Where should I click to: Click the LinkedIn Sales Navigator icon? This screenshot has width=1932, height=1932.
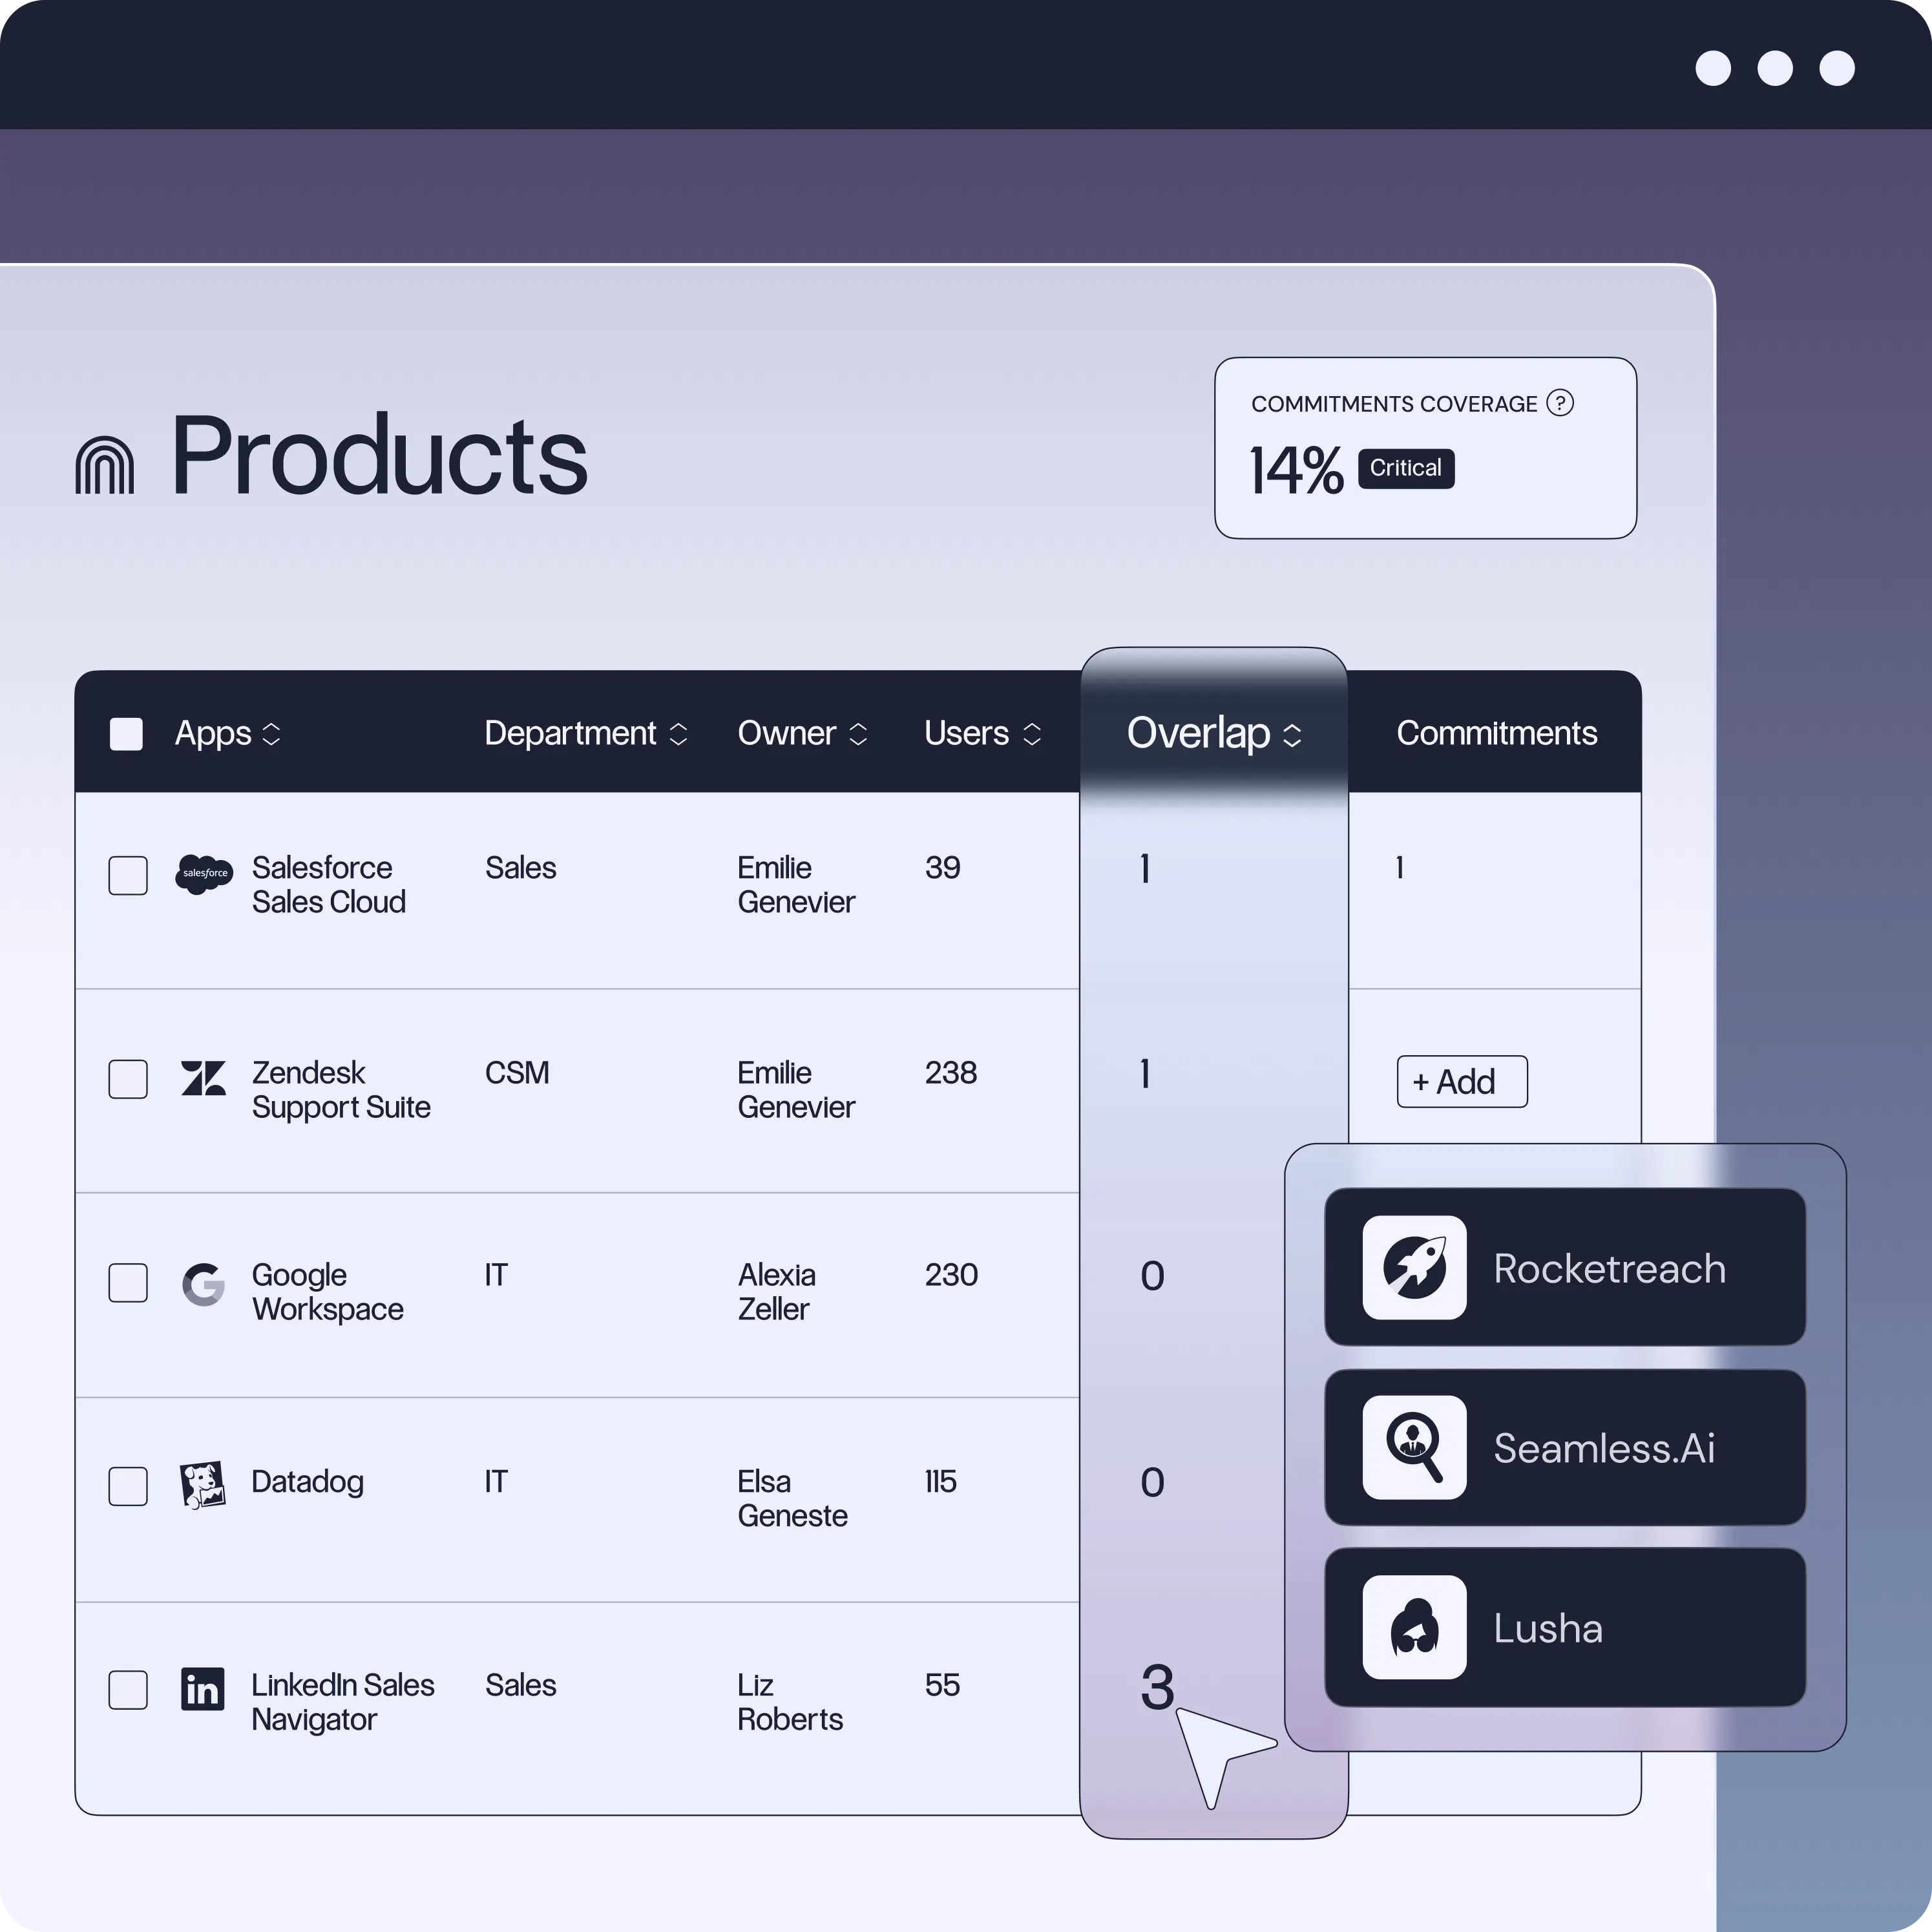click(x=203, y=1690)
